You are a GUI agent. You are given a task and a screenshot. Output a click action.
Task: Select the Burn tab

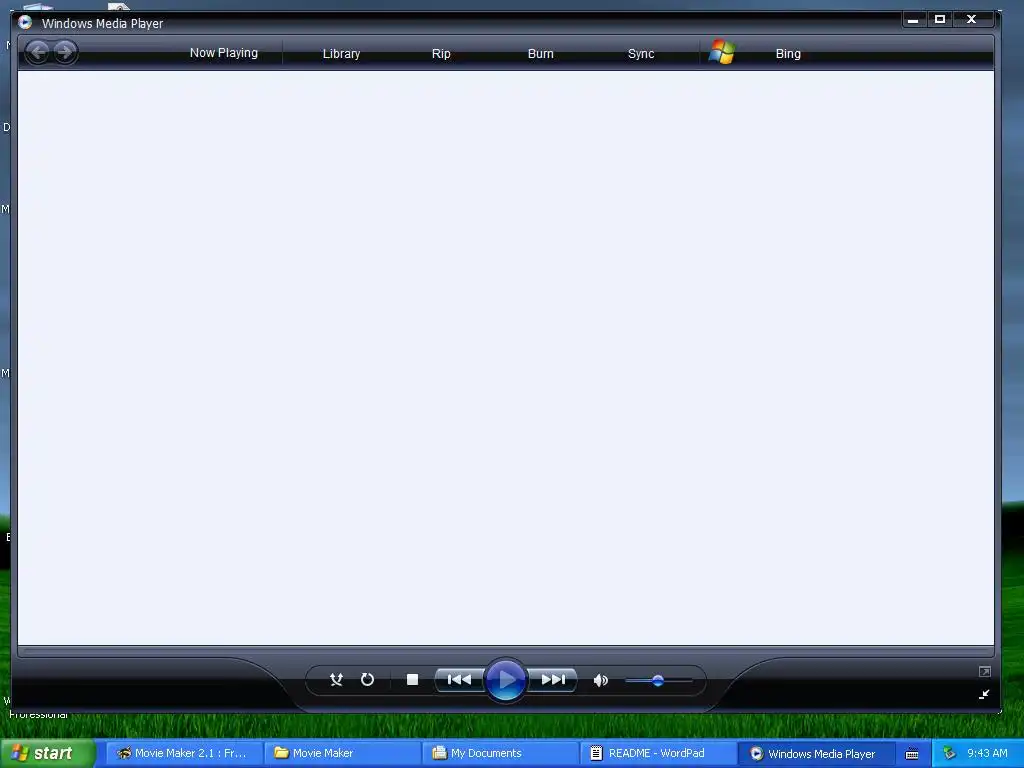(x=540, y=54)
